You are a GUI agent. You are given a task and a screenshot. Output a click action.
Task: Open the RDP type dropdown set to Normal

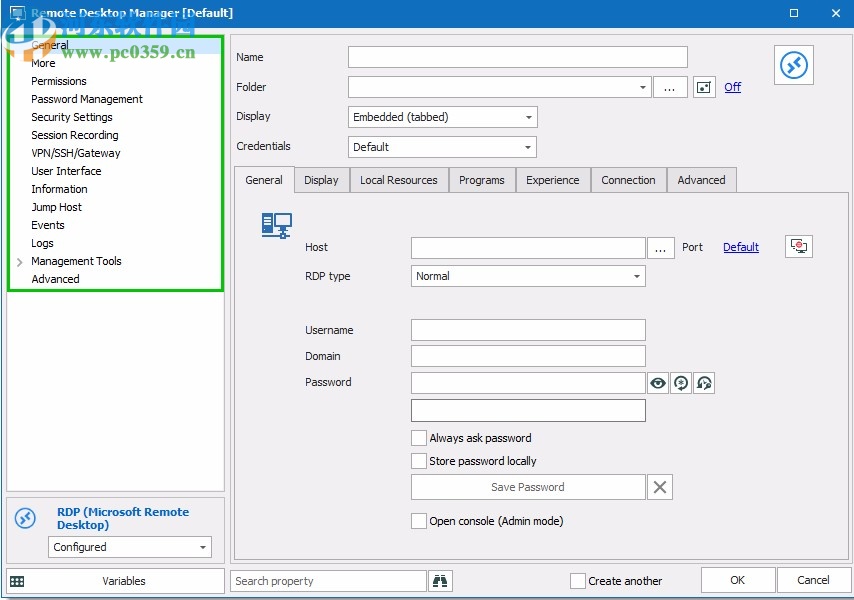click(639, 275)
